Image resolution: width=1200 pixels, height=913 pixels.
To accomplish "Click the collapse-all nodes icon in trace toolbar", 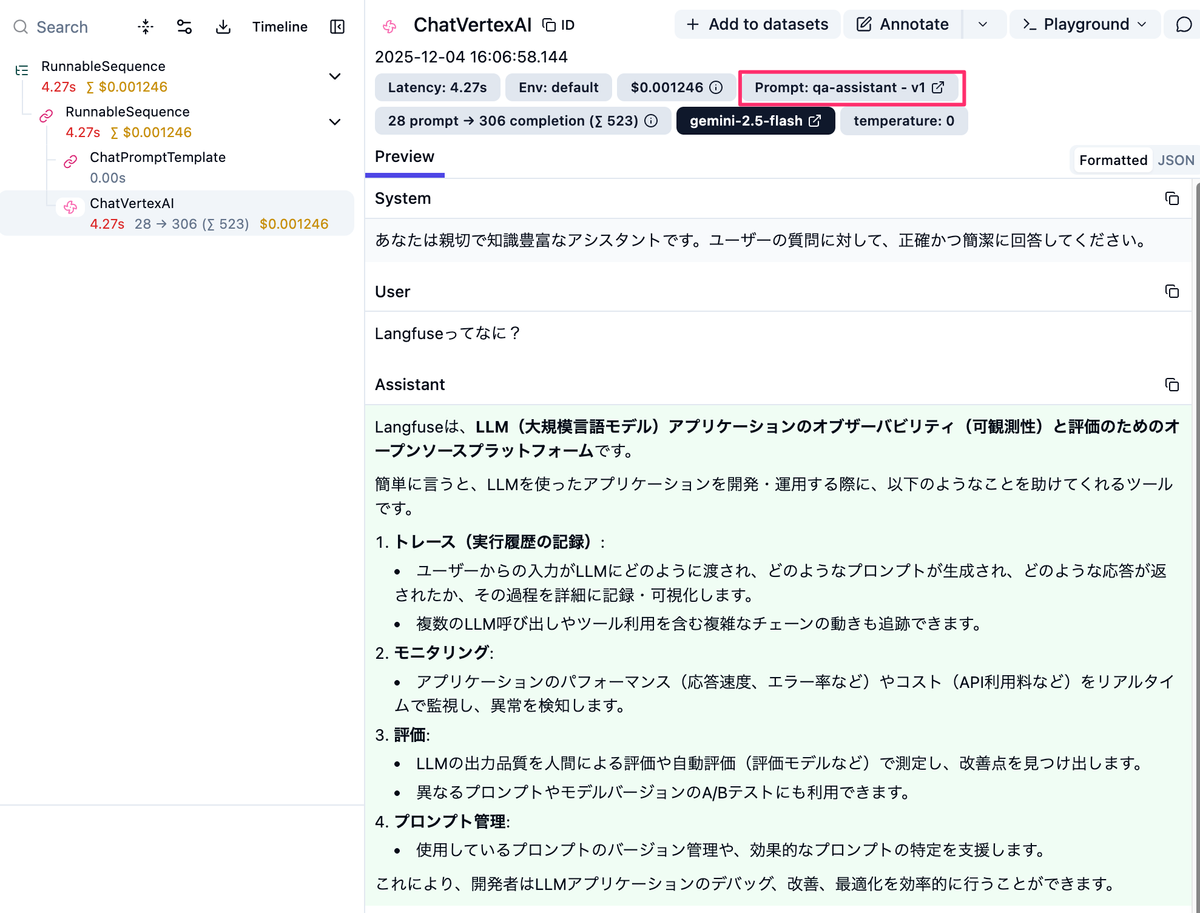I will point(147,27).
